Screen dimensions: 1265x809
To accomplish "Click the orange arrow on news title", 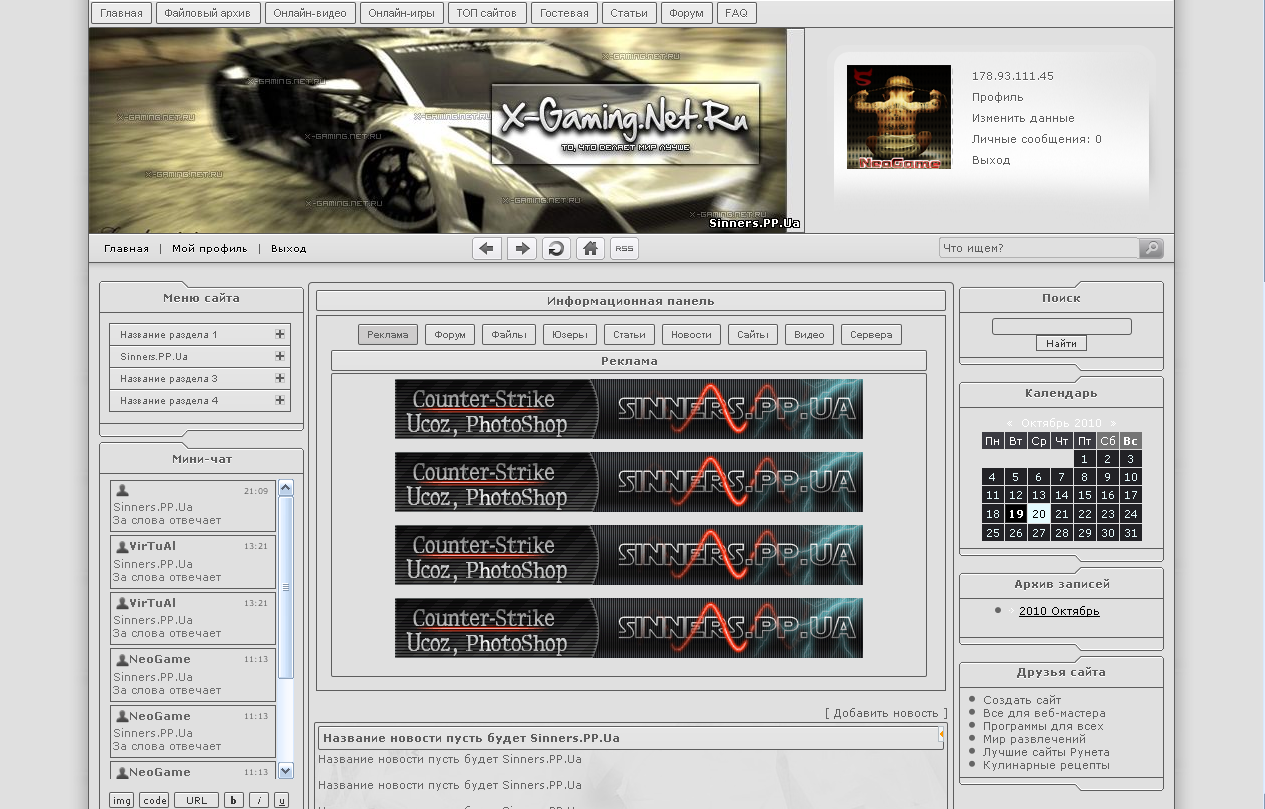I will (941, 735).
